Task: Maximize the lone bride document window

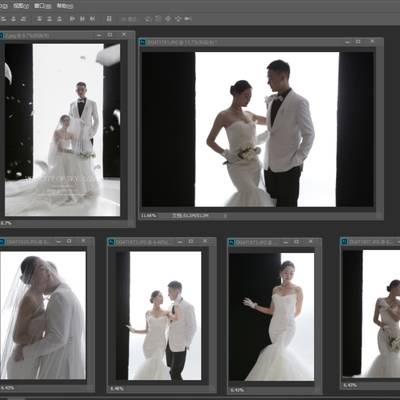Action: point(297,242)
